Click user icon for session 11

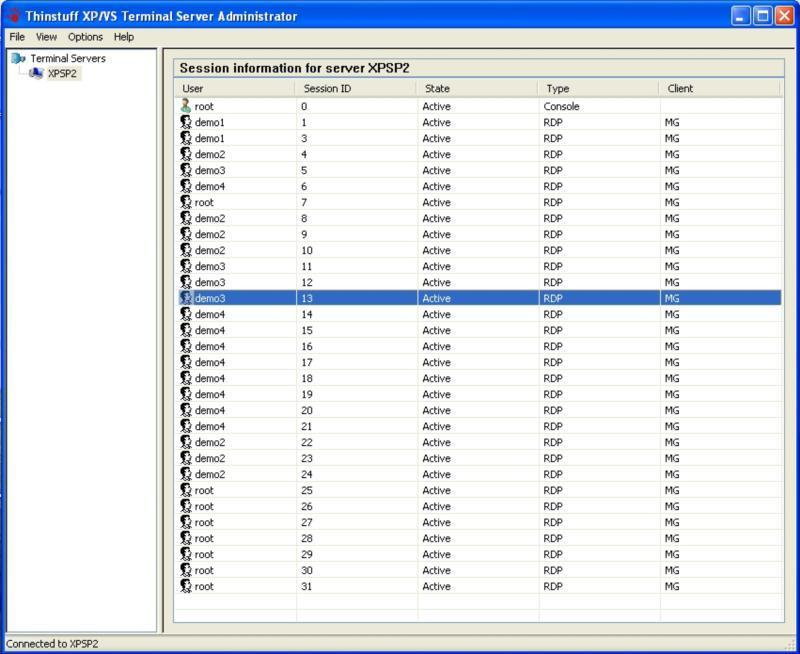[186, 266]
